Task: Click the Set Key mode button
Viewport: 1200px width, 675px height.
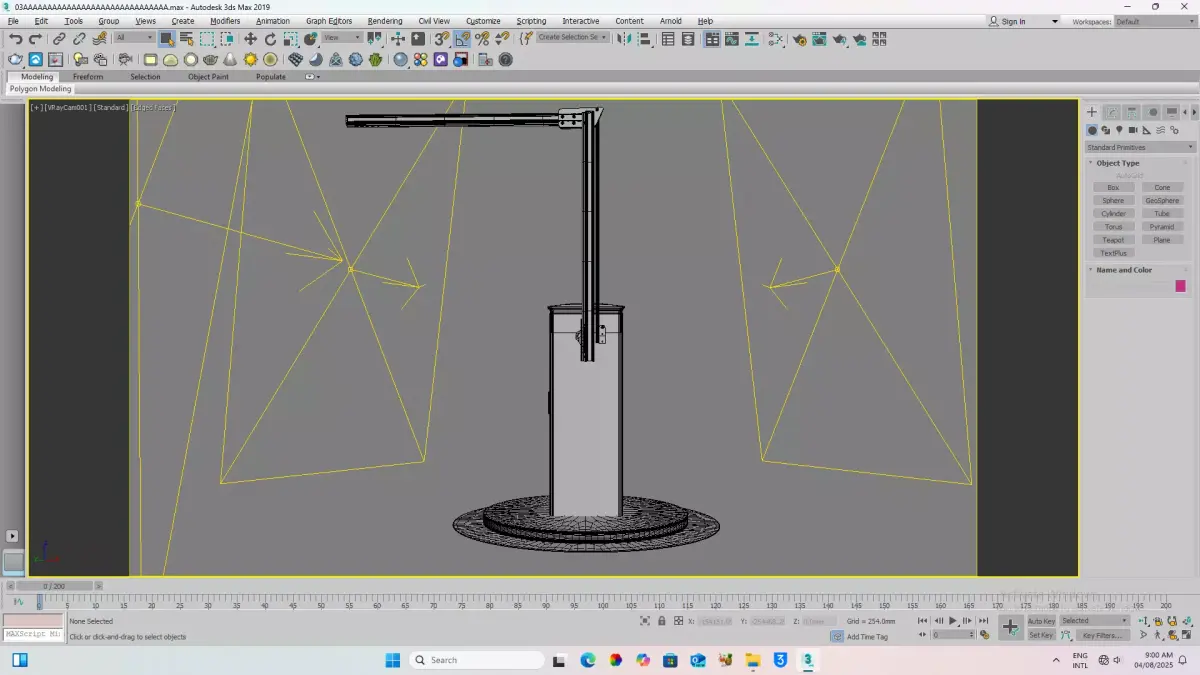Action: 1041,635
